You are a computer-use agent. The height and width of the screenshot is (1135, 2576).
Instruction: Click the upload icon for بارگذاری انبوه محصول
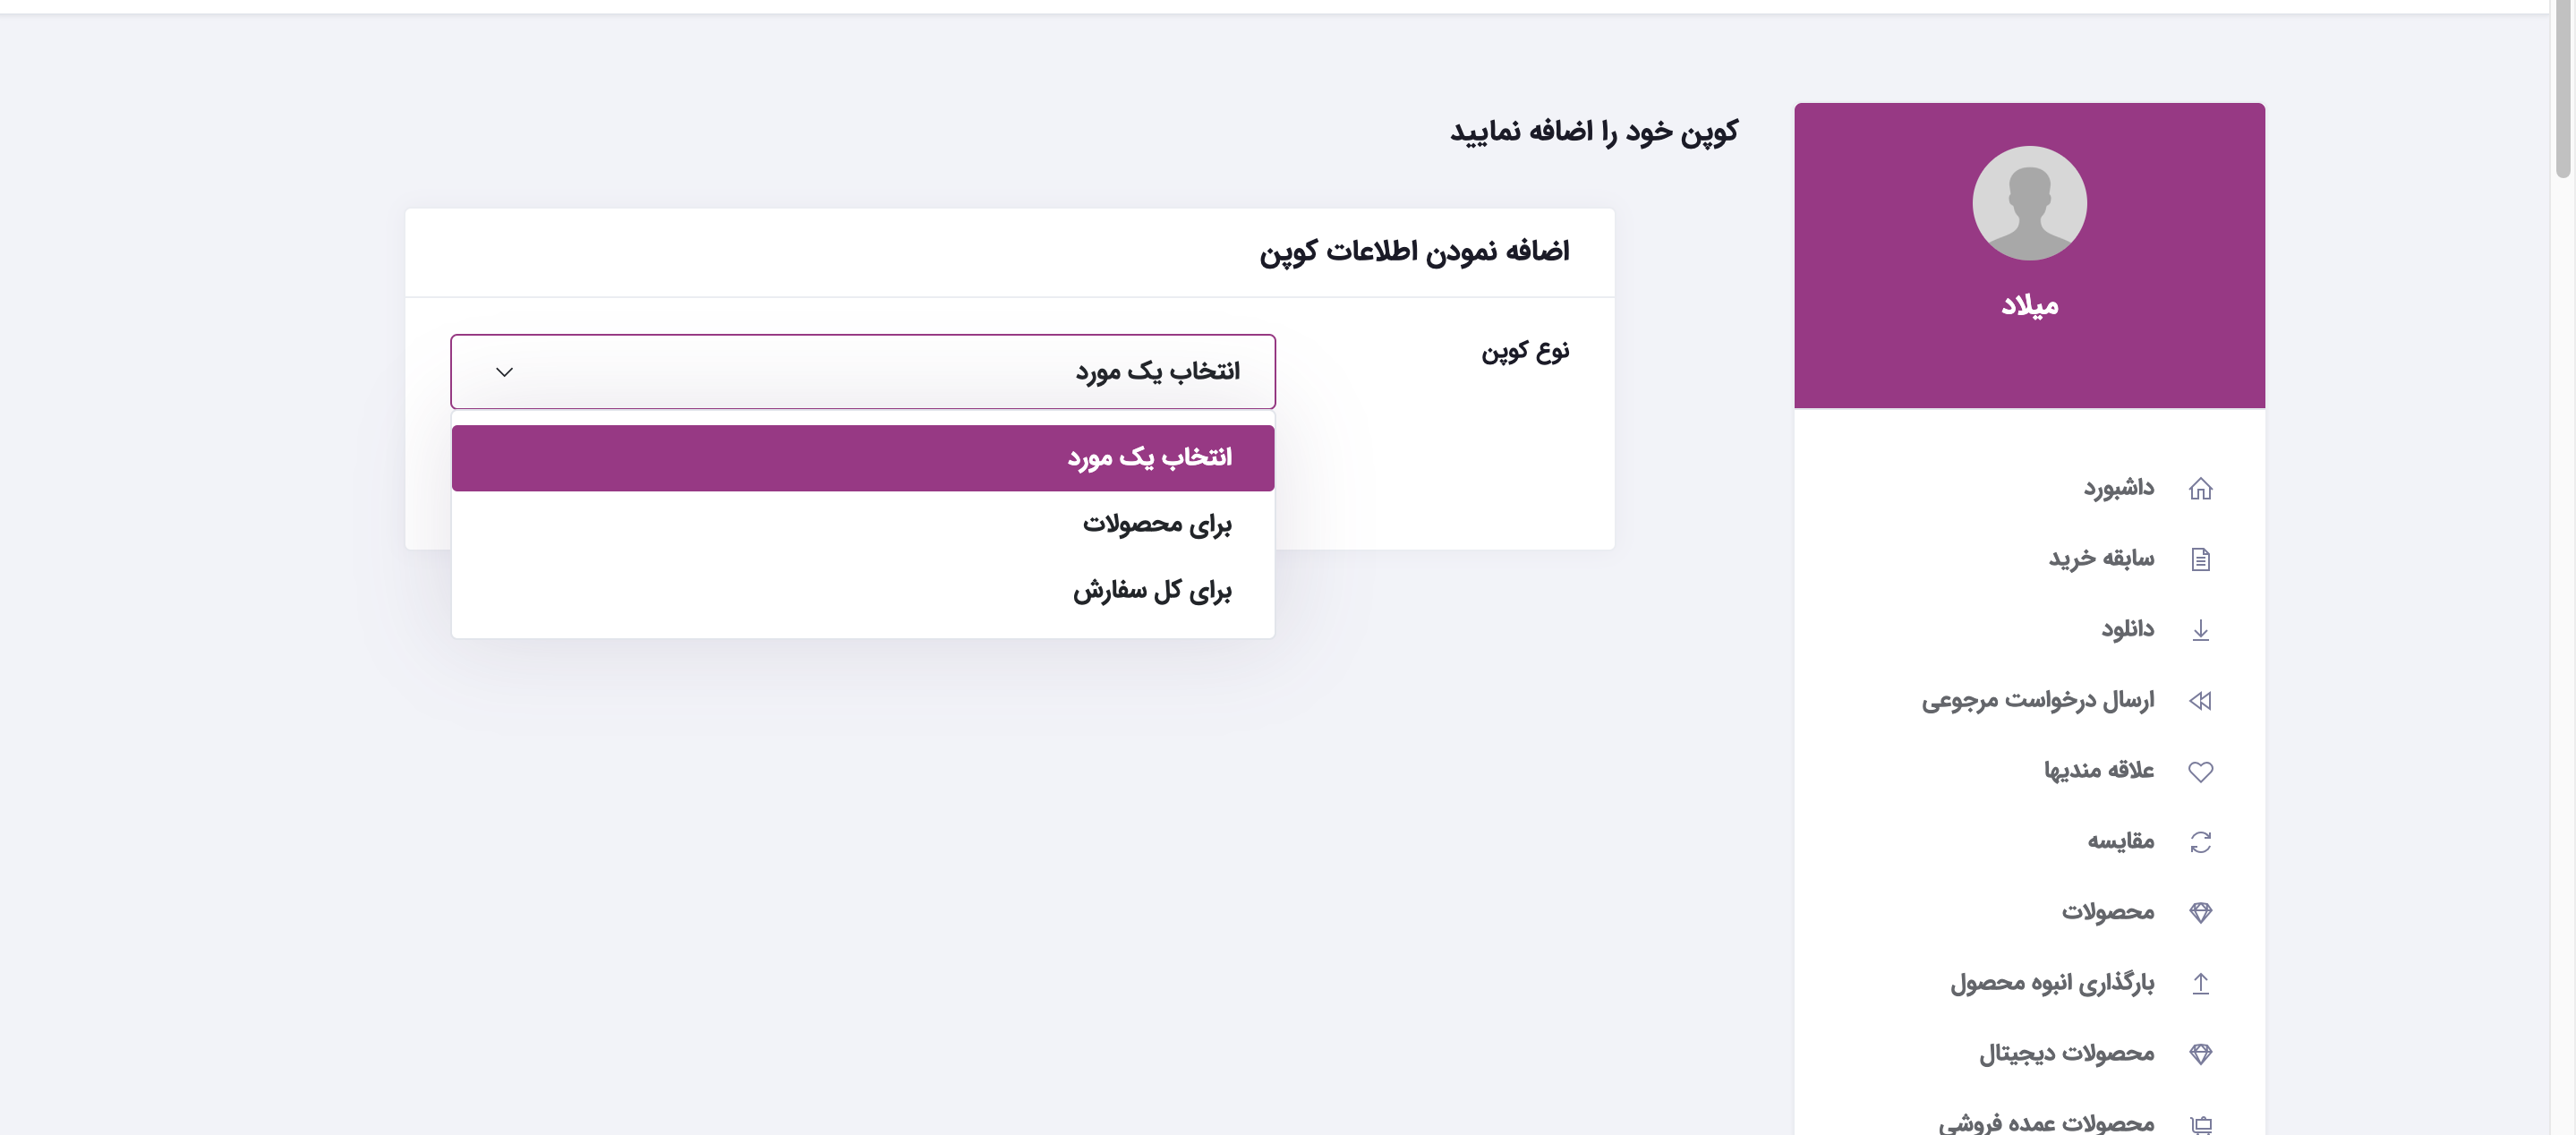[x=2201, y=982]
